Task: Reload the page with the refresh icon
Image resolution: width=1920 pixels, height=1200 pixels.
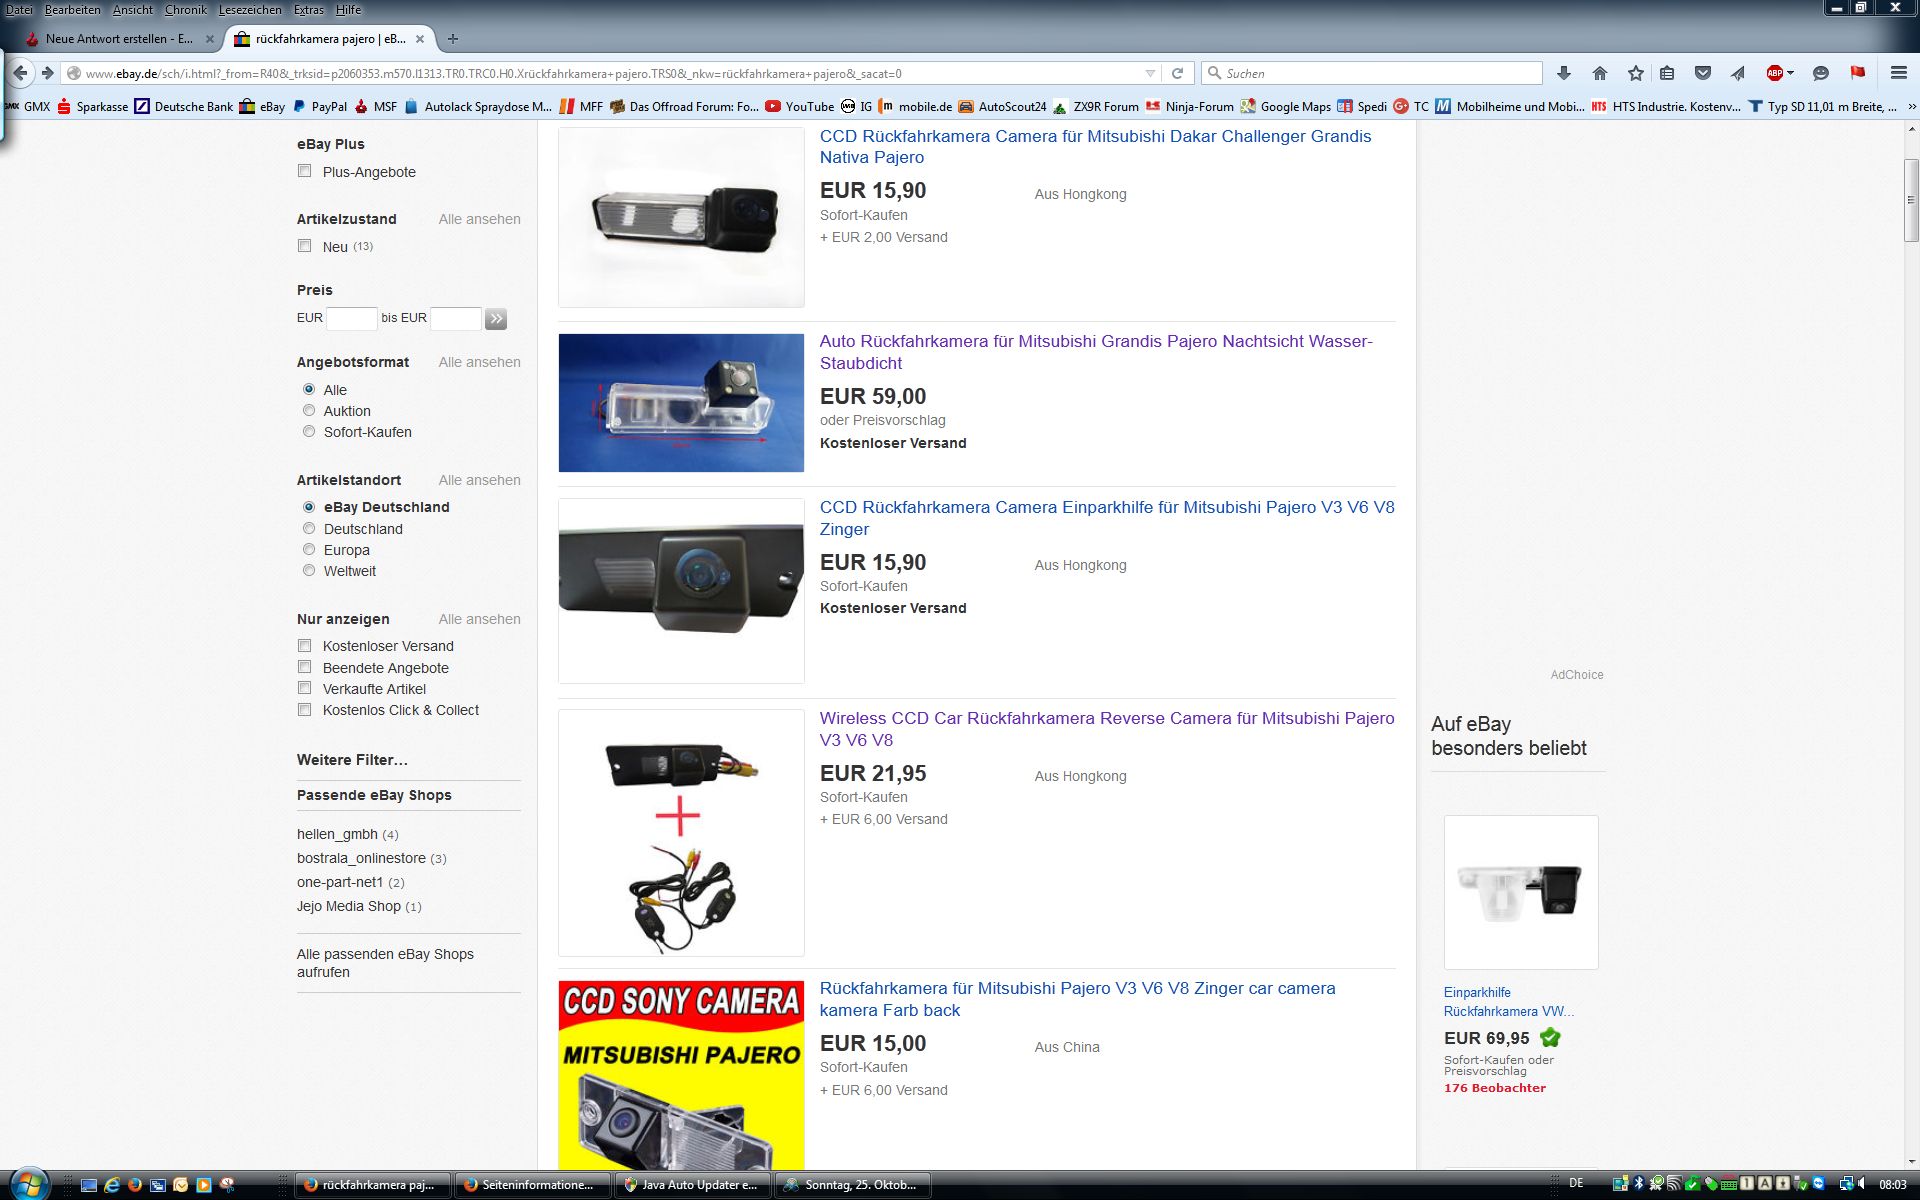Action: click(1177, 73)
